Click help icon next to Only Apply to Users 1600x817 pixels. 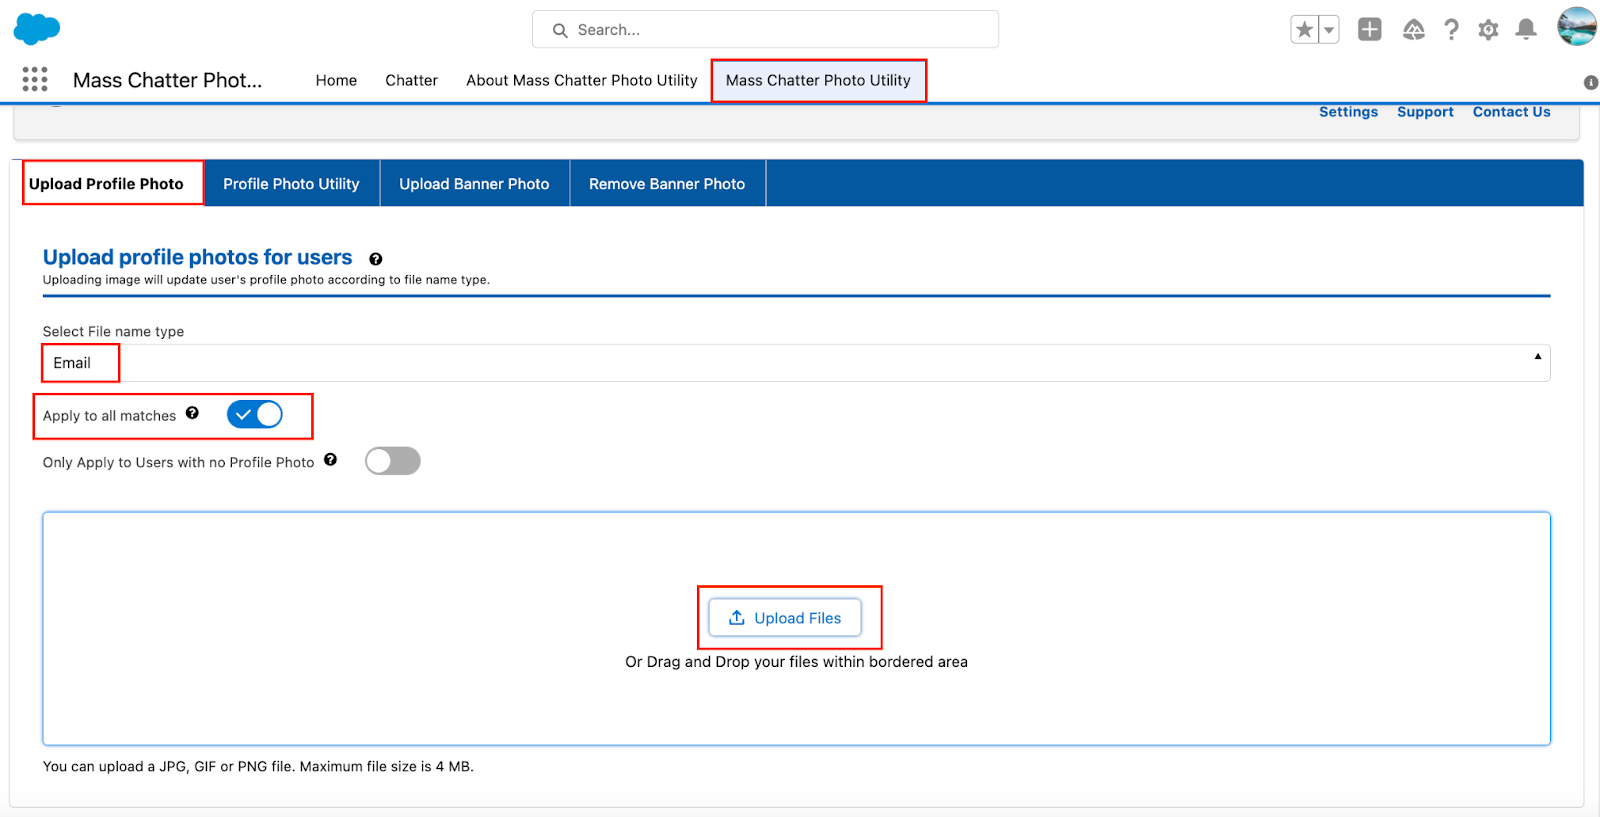pyautogui.click(x=330, y=460)
